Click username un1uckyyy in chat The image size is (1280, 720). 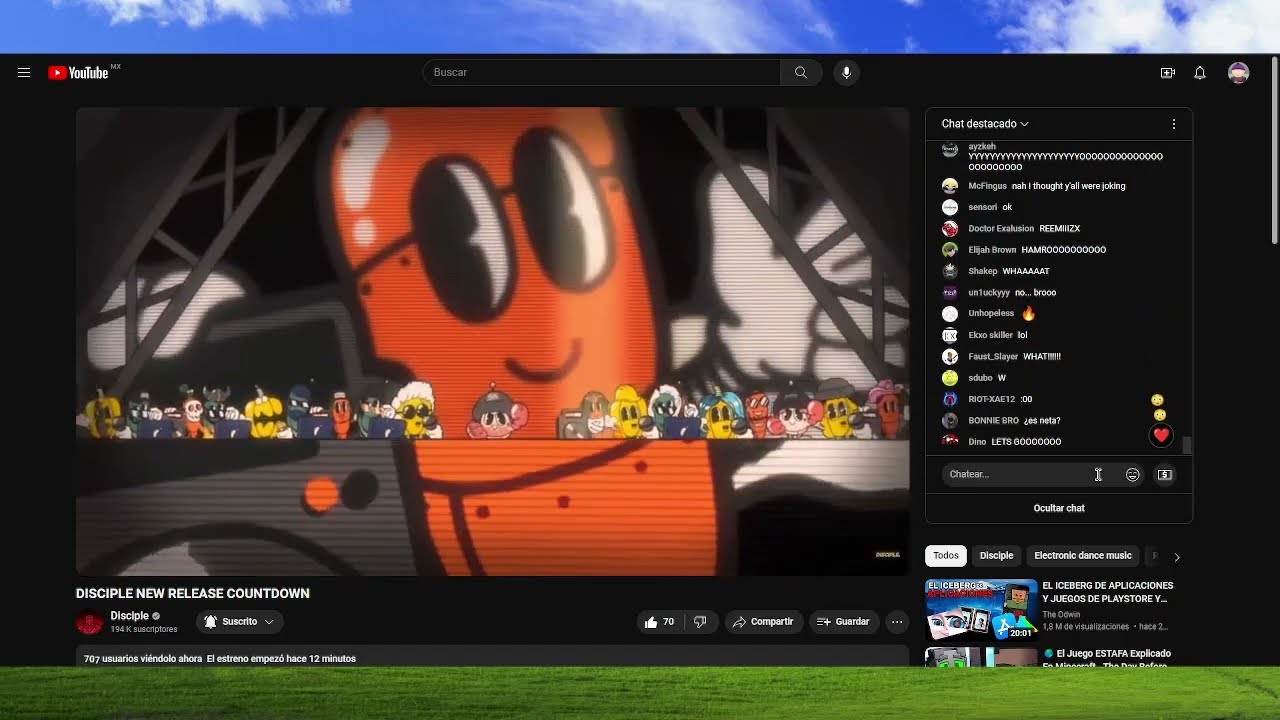[x=989, y=293]
